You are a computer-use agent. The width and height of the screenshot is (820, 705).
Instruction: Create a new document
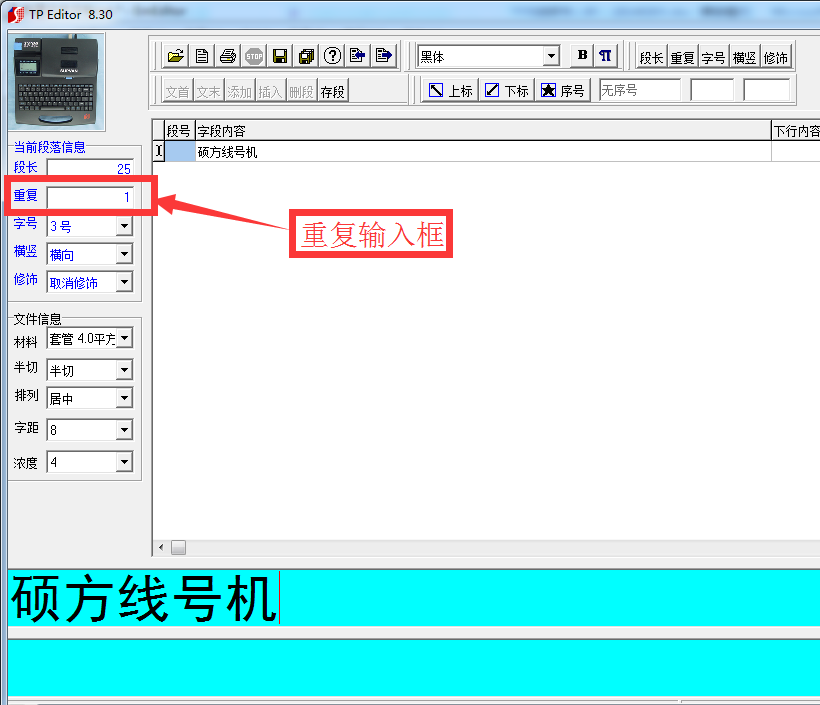coord(201,56)
